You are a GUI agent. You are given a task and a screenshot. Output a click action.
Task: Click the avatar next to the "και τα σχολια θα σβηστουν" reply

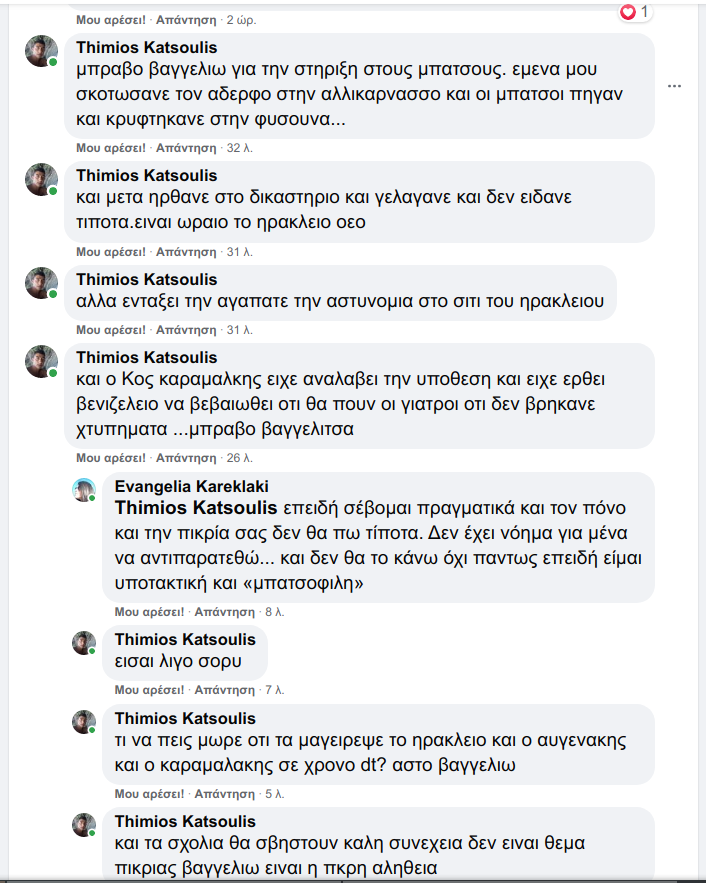(x=84, y=825)
